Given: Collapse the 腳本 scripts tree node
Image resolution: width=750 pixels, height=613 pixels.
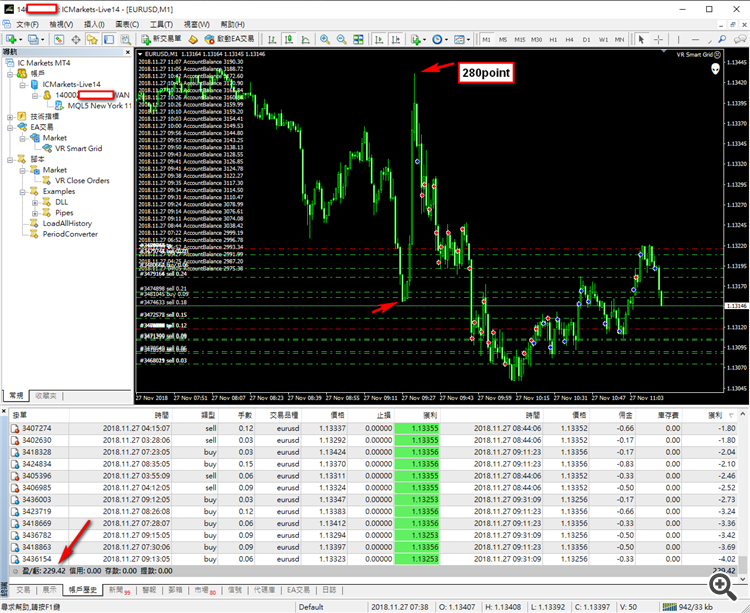Looking at the screenshot, I should (10, 159).
